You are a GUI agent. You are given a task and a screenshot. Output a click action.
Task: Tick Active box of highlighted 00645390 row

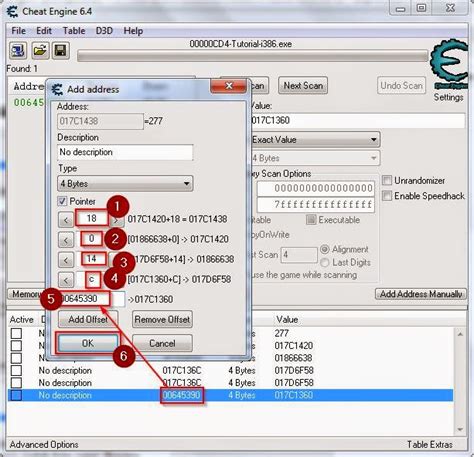[16, 395]
